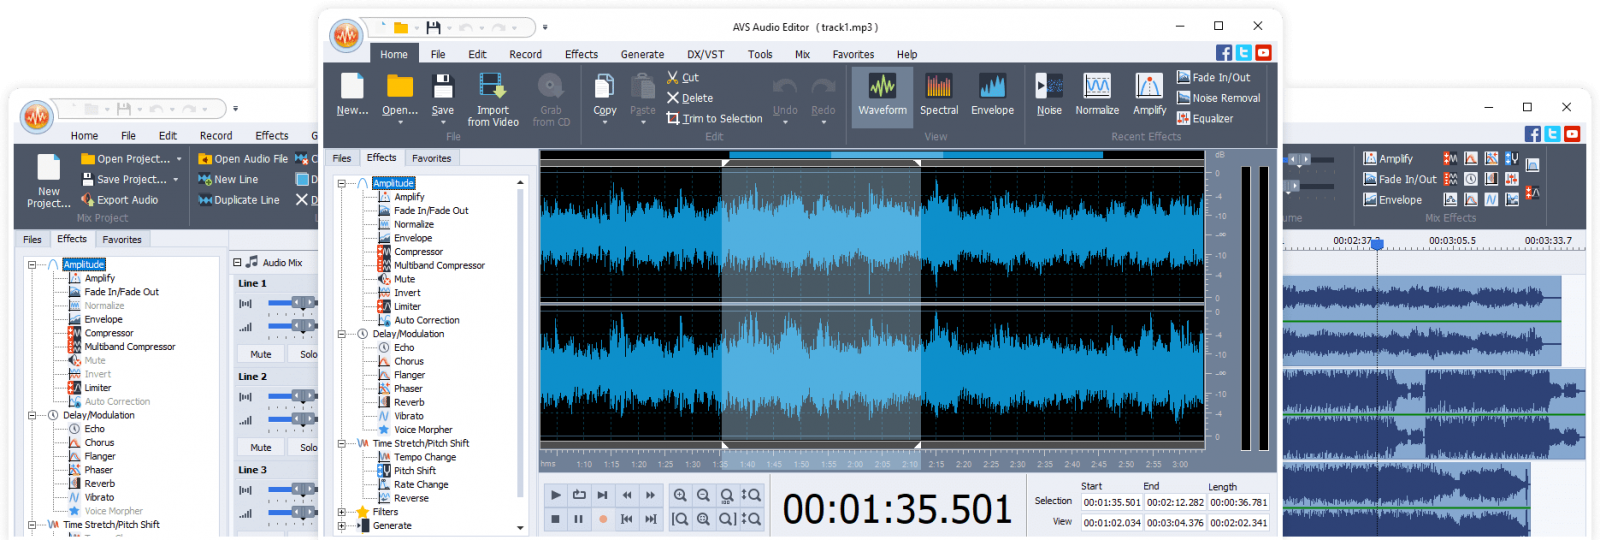Image resolution: width=1600 pixels, height=540 pixels.
Task: Apply the Noise recent effect
Action: tap(1049, 95)
